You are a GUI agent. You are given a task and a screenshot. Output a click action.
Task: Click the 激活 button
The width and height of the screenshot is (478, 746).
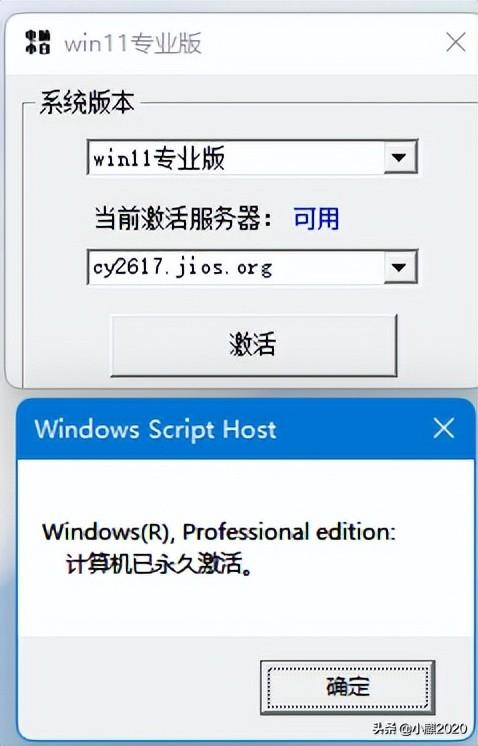[x=254, y=345]
